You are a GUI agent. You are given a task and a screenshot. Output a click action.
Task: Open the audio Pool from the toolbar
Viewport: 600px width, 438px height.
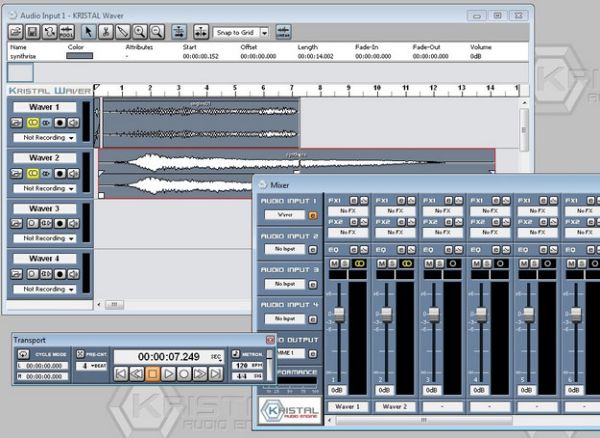[x=66, y=32]
